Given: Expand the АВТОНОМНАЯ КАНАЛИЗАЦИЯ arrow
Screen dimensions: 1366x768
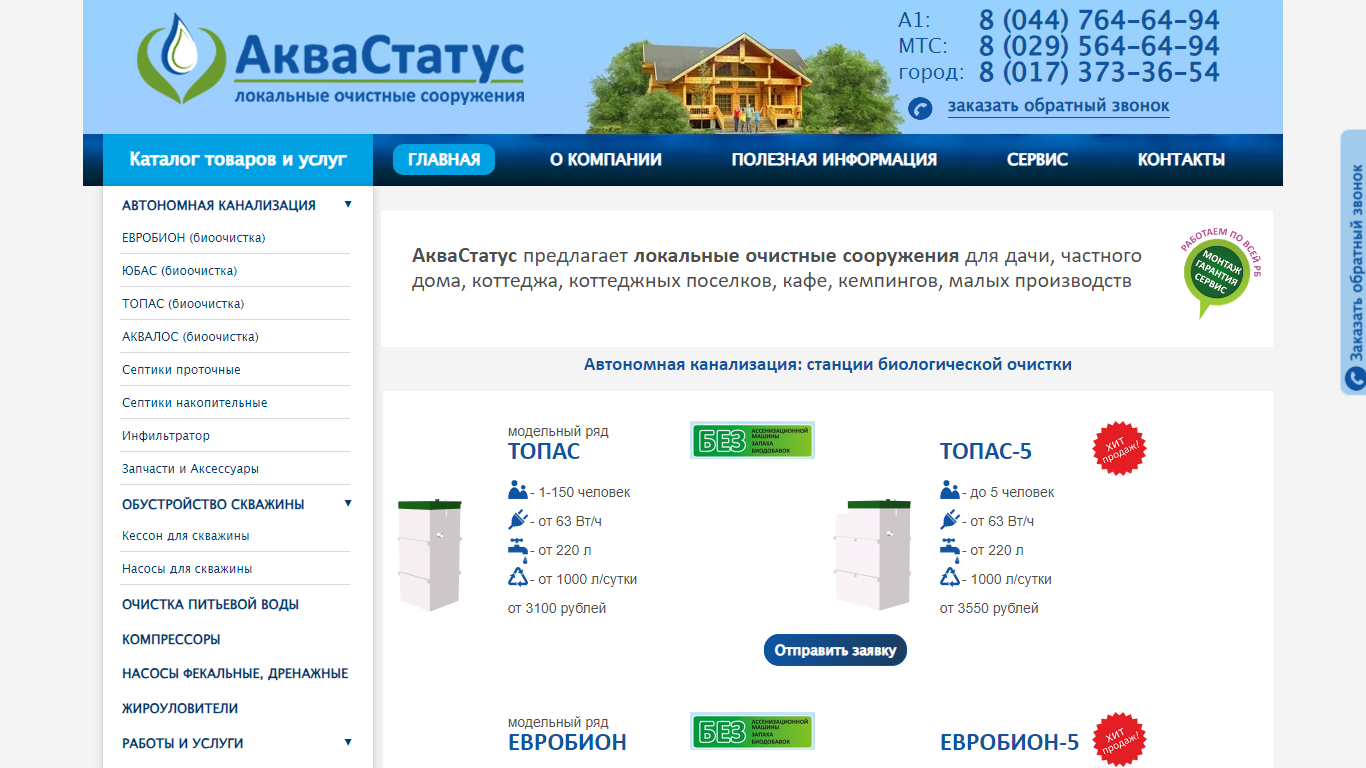Looking at the screenshot, I should (x=348, y=204).
